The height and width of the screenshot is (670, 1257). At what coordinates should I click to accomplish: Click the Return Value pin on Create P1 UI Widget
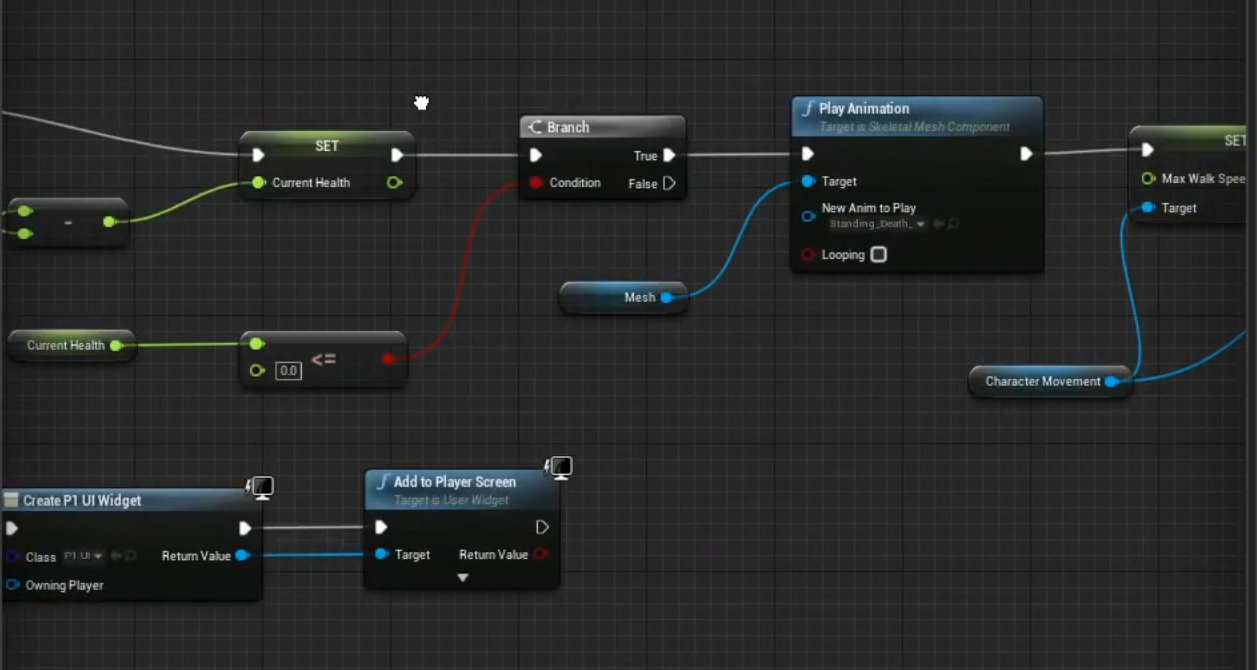[242, 555]
